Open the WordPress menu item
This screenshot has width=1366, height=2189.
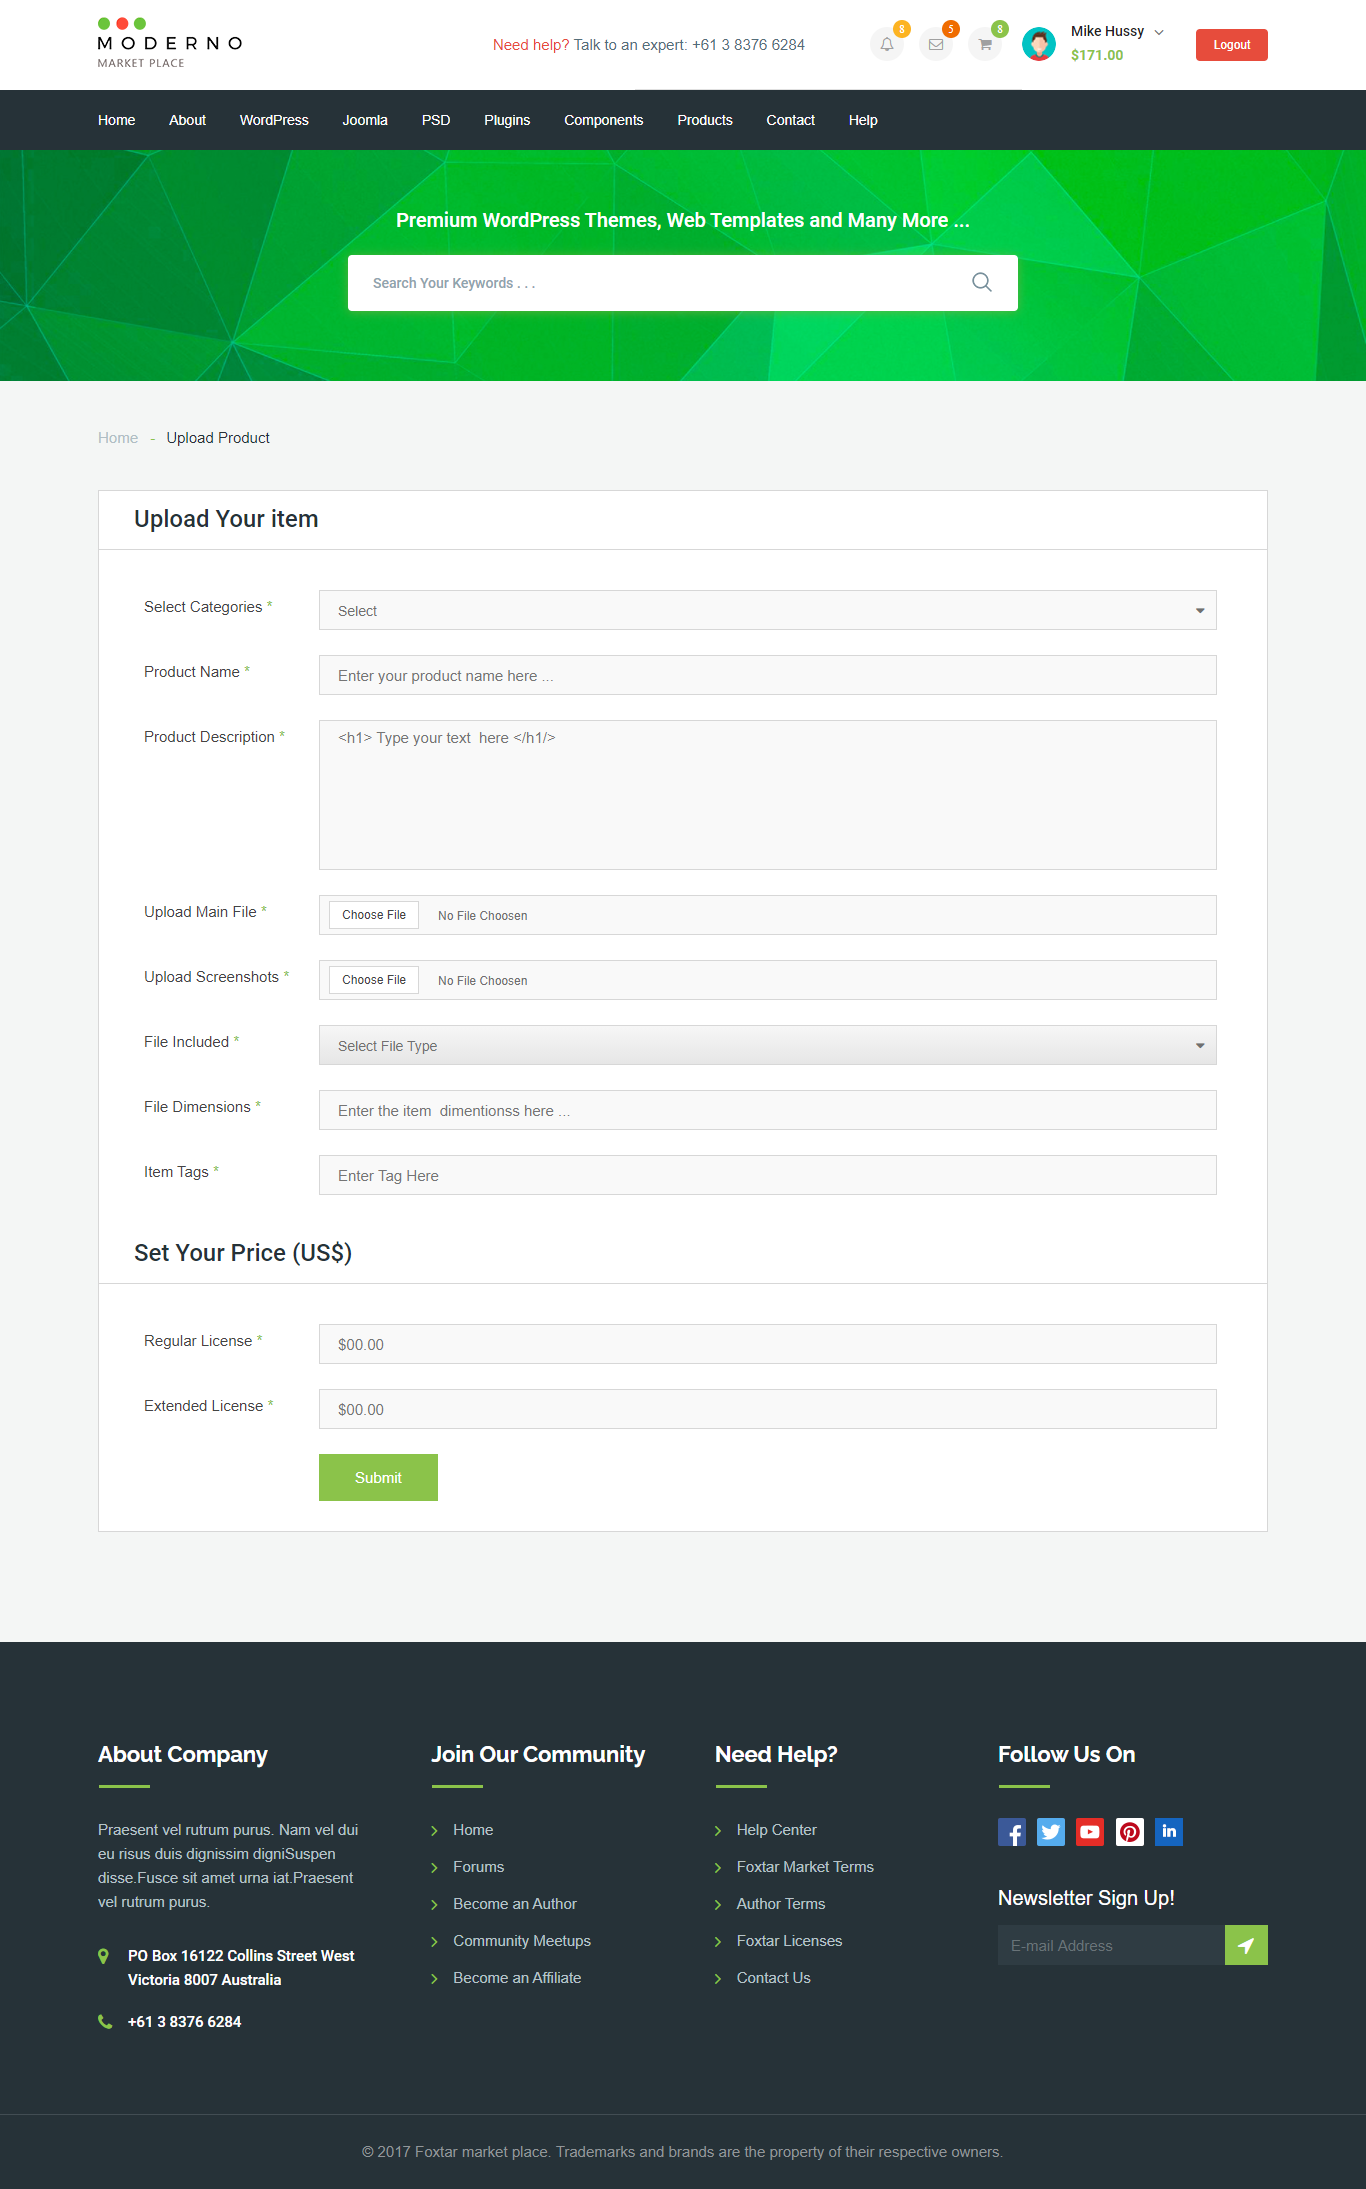click(274, 120)
